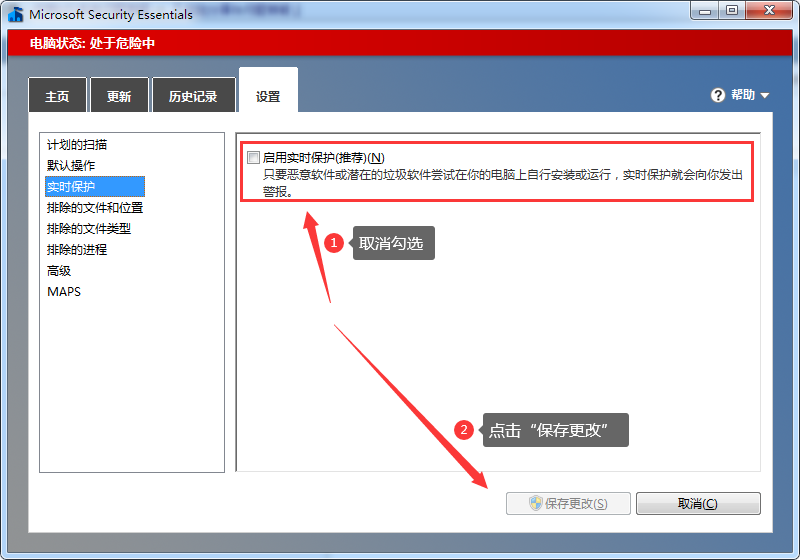Screen dimensions: 800x560
Task: Open 排除的文件类型 settings
Action: pos(89,228)
